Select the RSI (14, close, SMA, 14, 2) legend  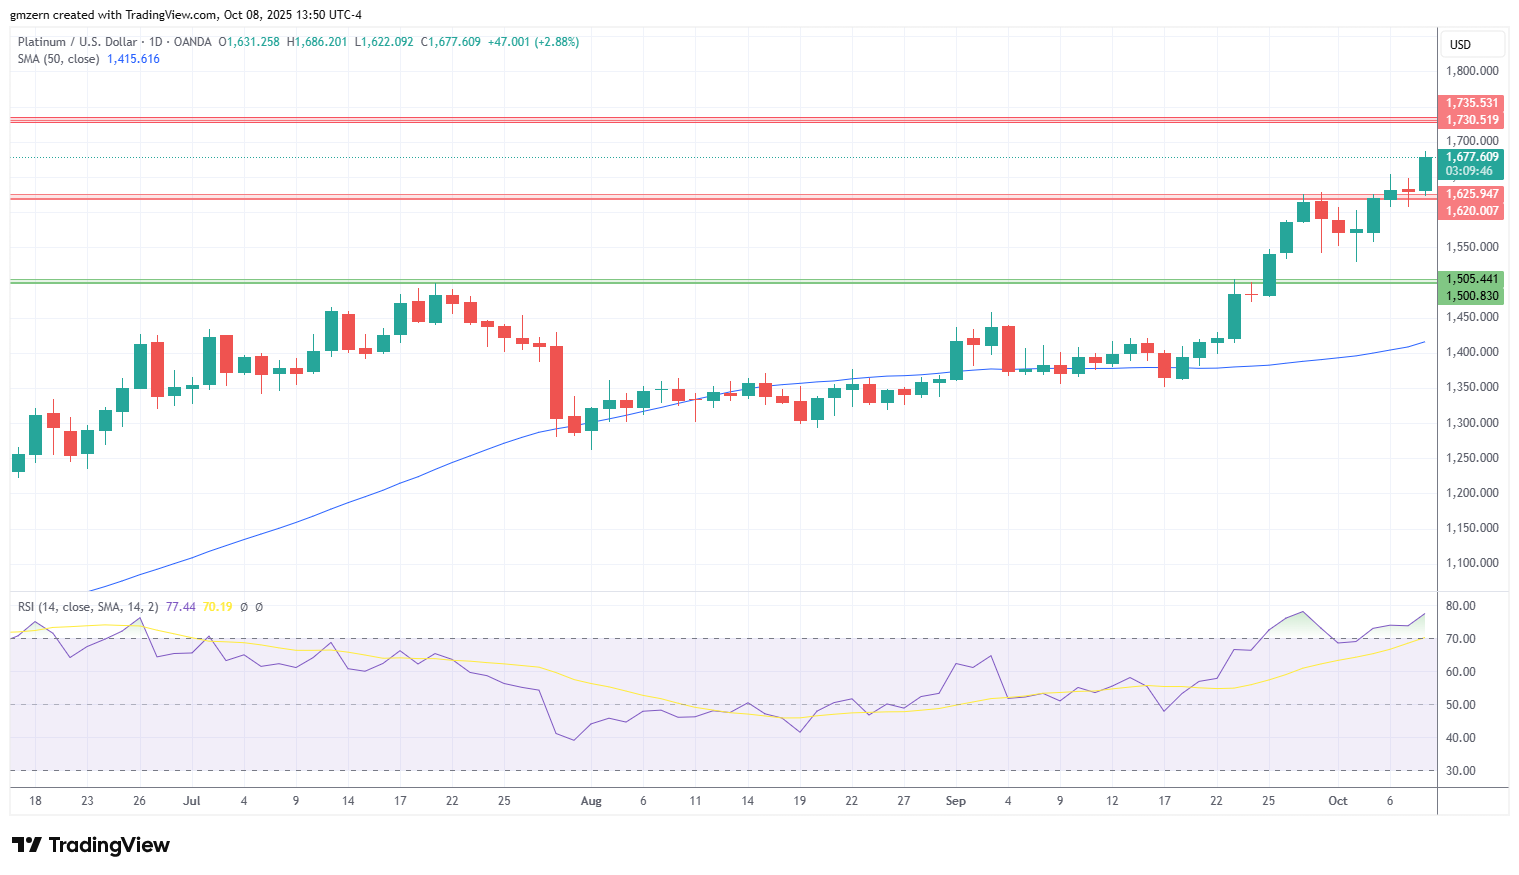(x=88, y=607)
